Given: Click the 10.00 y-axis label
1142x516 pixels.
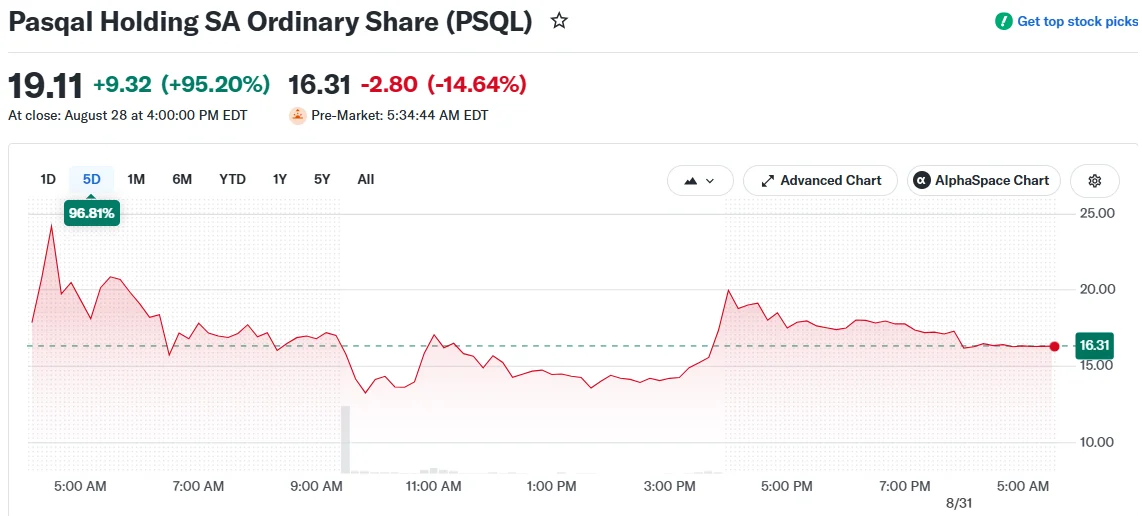Looking at the screenshot, I should [1097, 442].
